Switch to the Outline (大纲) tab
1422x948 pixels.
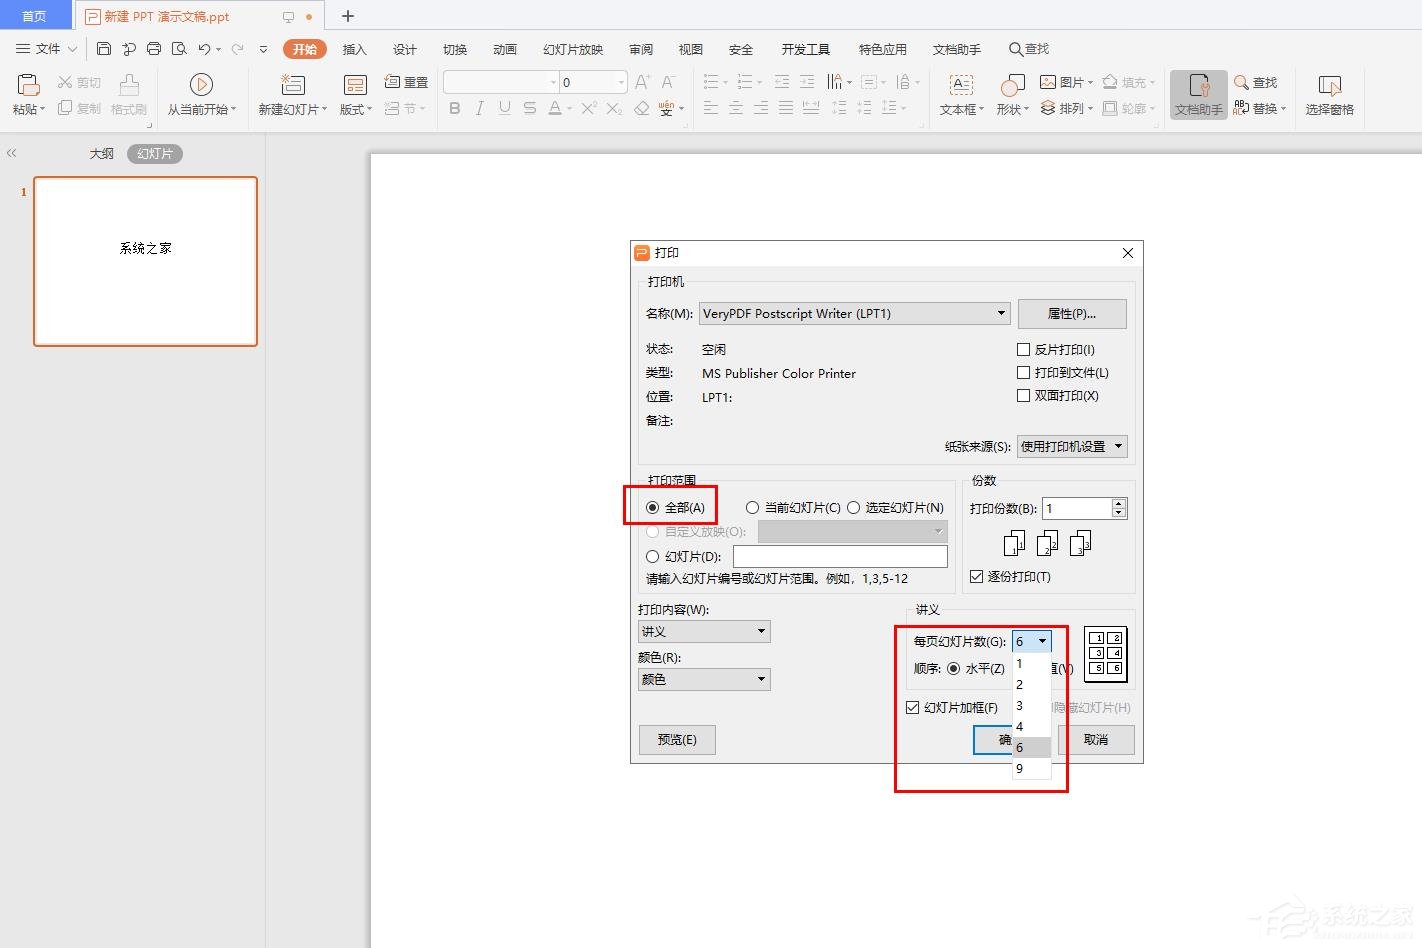coord(102,154)
